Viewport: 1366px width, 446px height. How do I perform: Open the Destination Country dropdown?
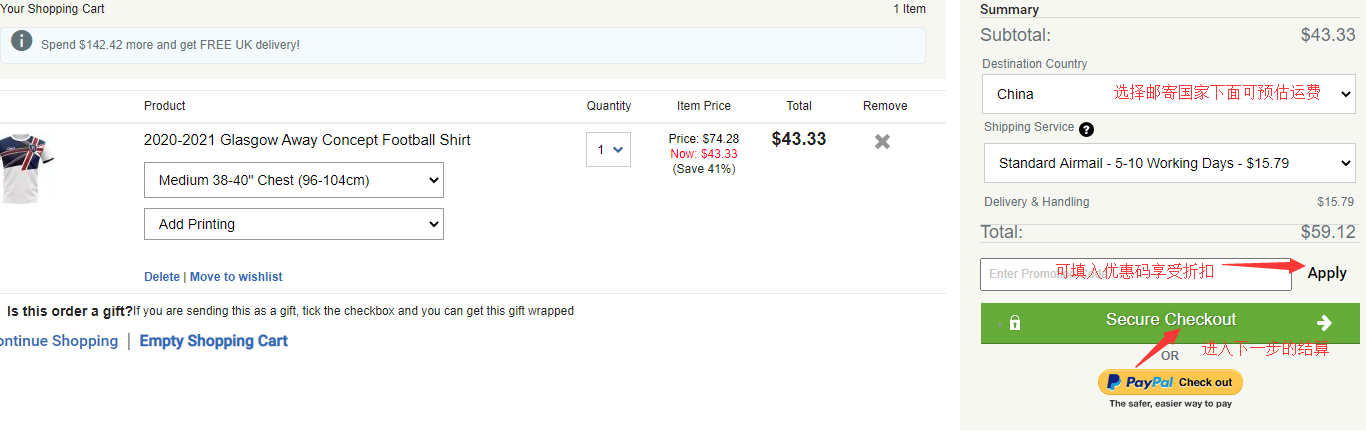tap(1169, 94)
